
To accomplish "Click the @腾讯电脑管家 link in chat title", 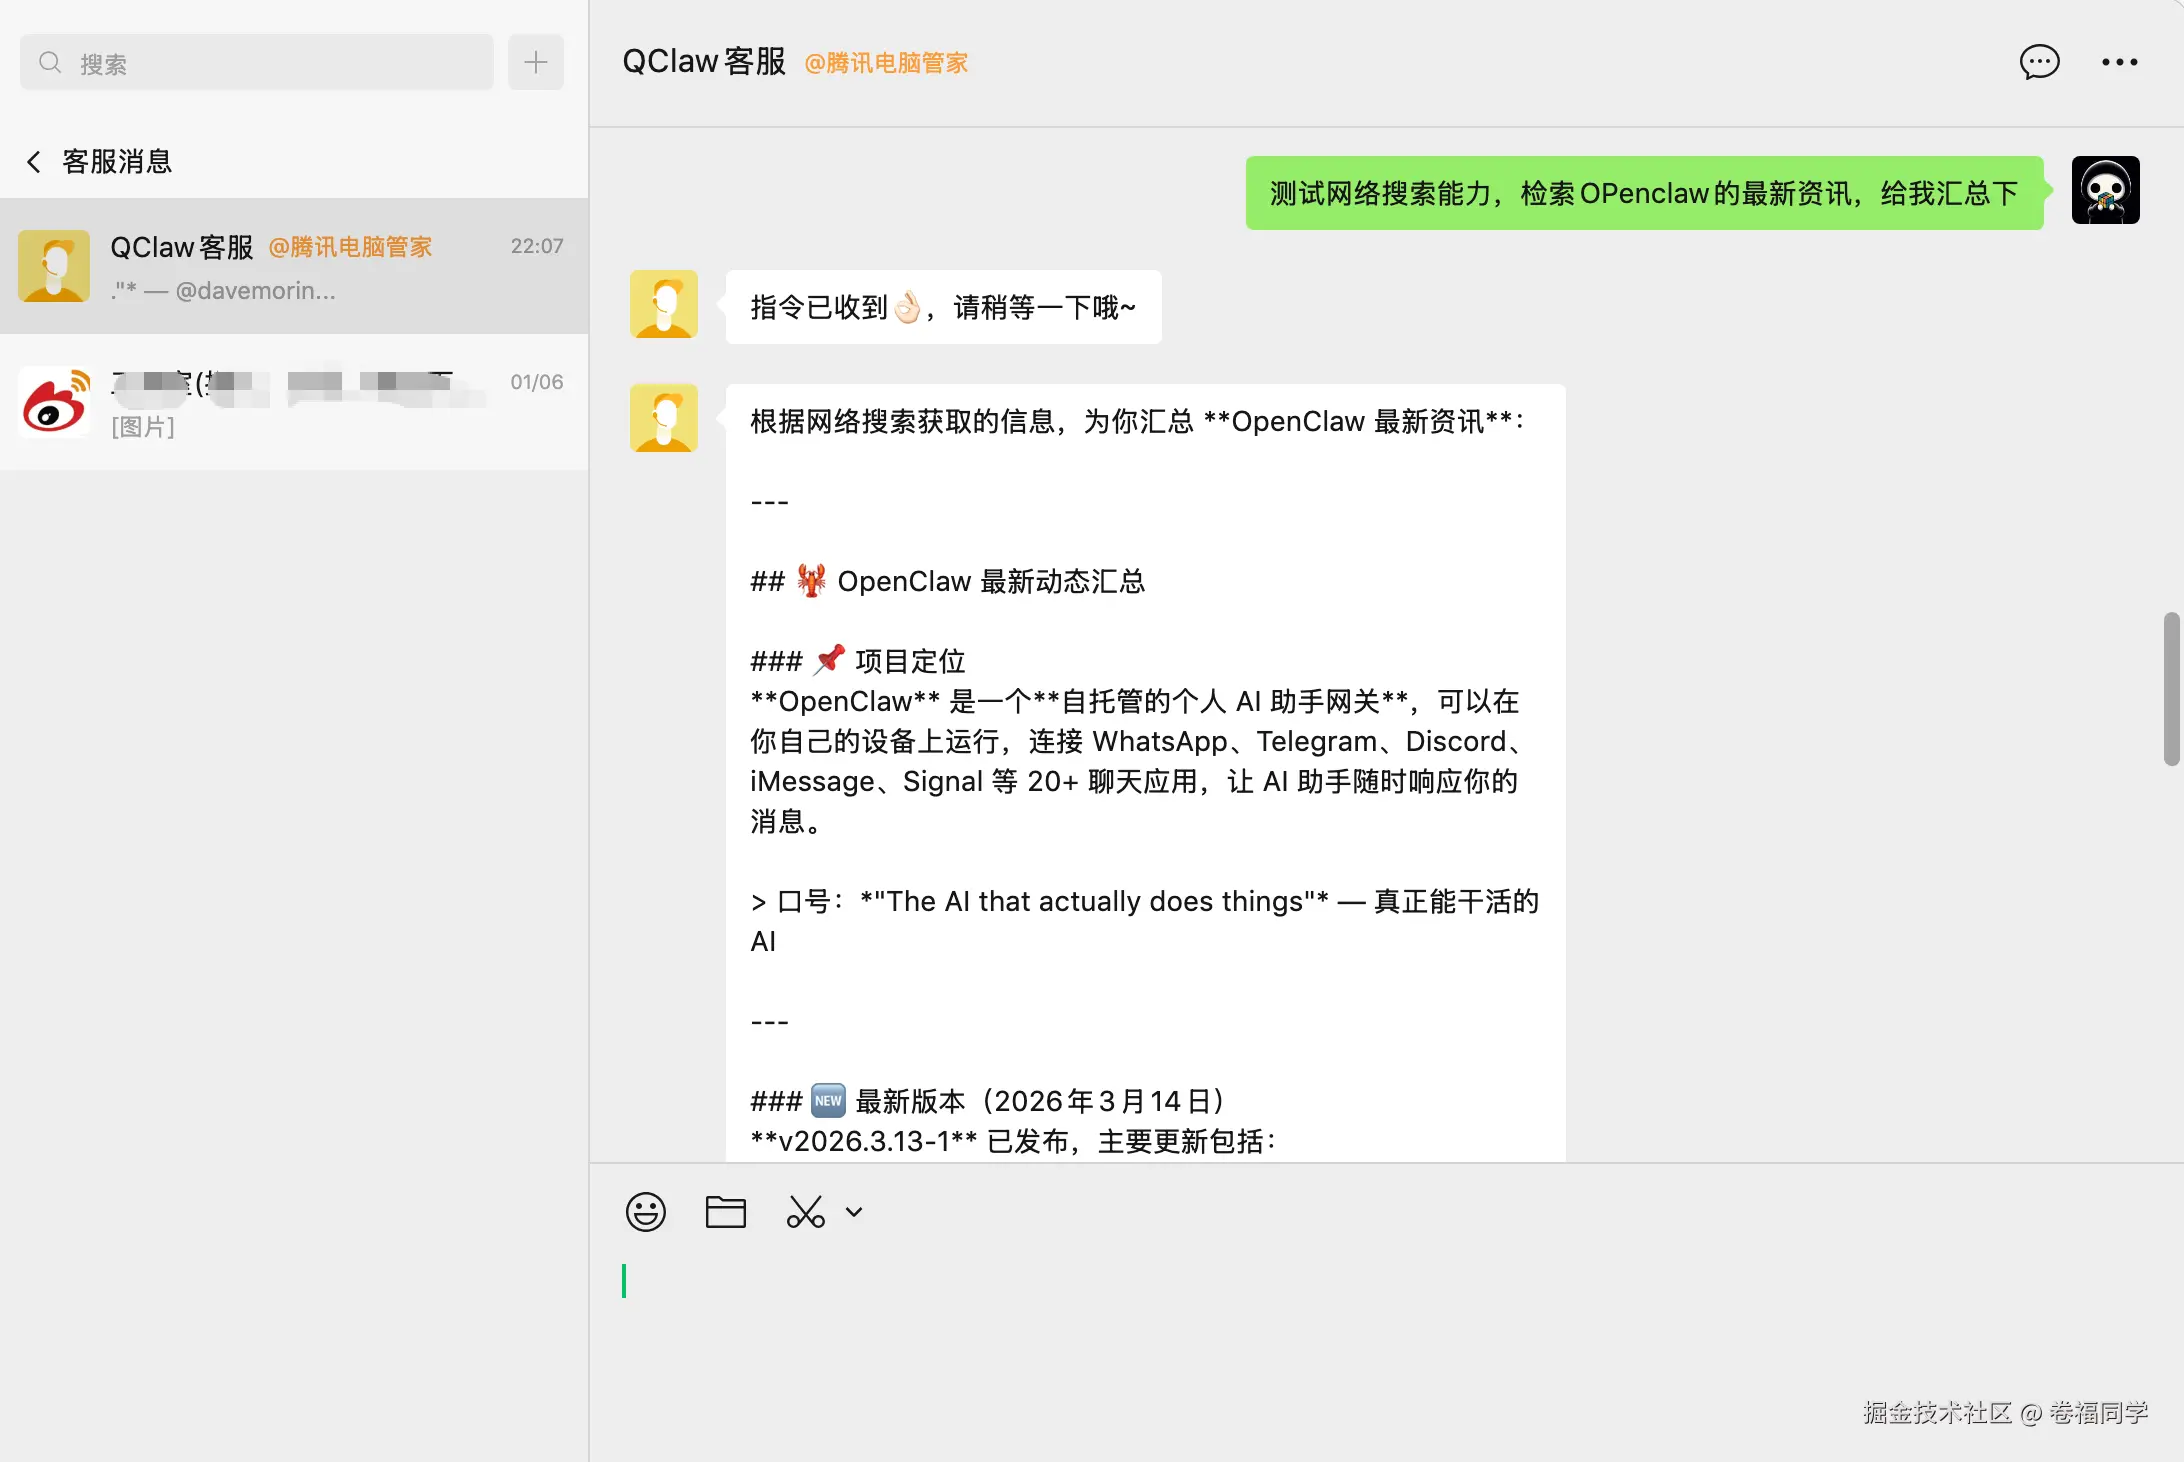I will tap(886, 63).
